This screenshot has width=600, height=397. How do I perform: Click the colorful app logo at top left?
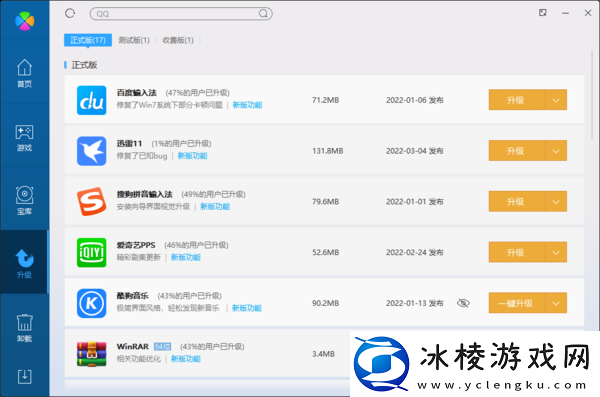pyautogui.click(x=24, y=21)
